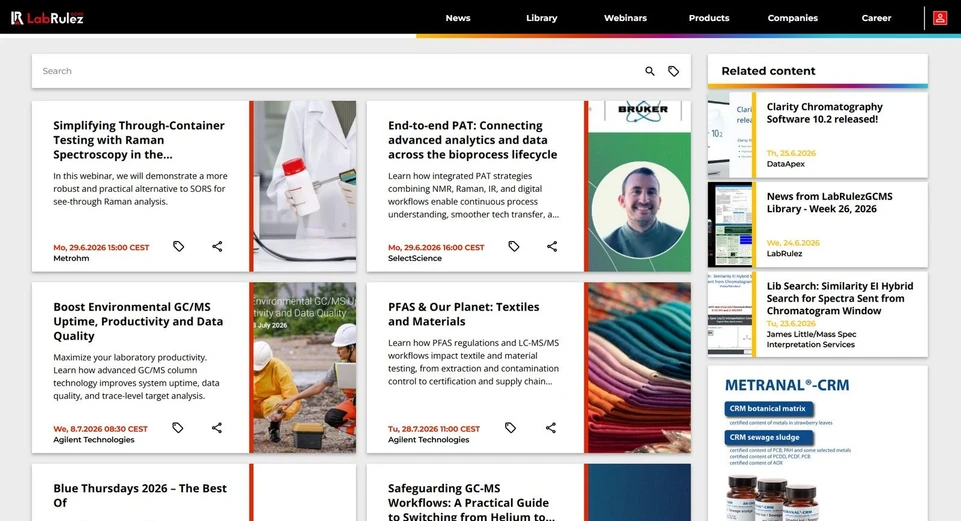Click James Little/Mass Spec Interpretation Services label
Screen dimensions: 961x521
811,339
